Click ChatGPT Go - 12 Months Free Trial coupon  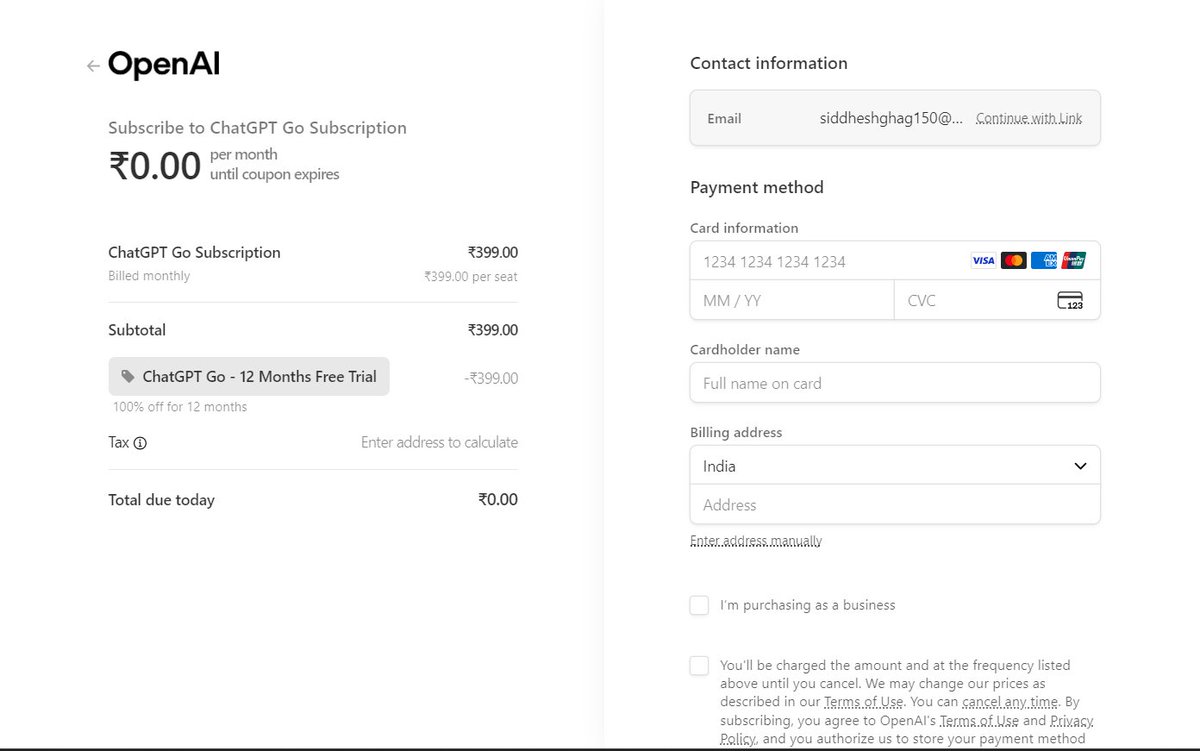[x=249, y=377]
